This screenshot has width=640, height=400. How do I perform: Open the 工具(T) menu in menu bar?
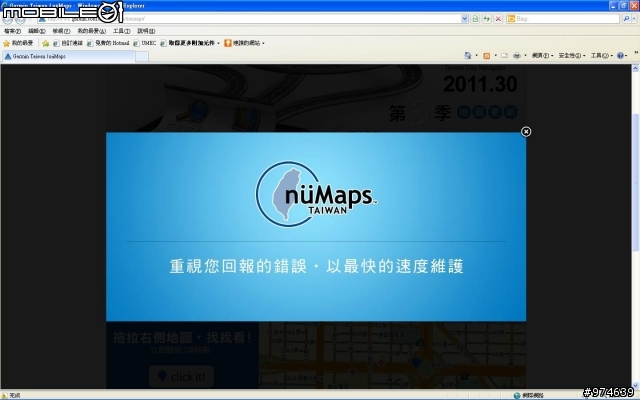coord(122,31)
